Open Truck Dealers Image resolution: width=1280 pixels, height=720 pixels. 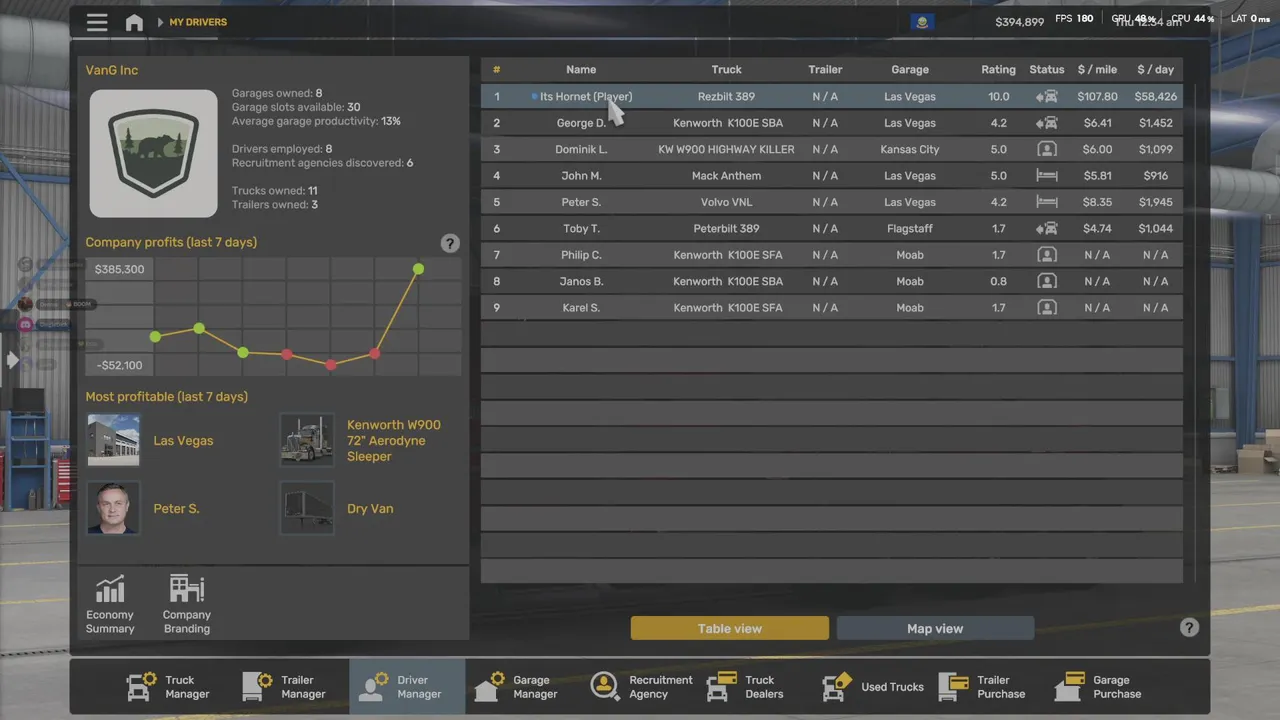[x=748, y=686]
